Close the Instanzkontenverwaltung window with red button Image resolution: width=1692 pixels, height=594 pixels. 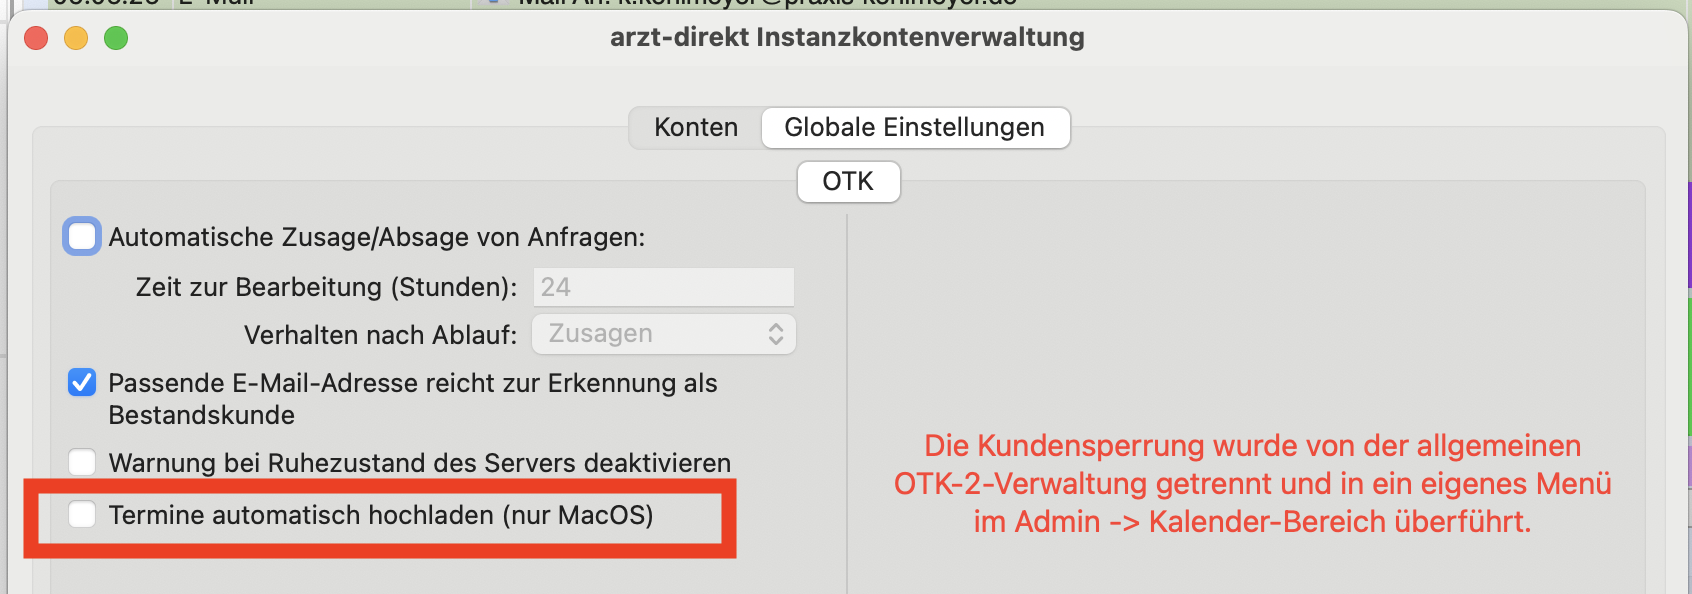[x=36, y=38]
